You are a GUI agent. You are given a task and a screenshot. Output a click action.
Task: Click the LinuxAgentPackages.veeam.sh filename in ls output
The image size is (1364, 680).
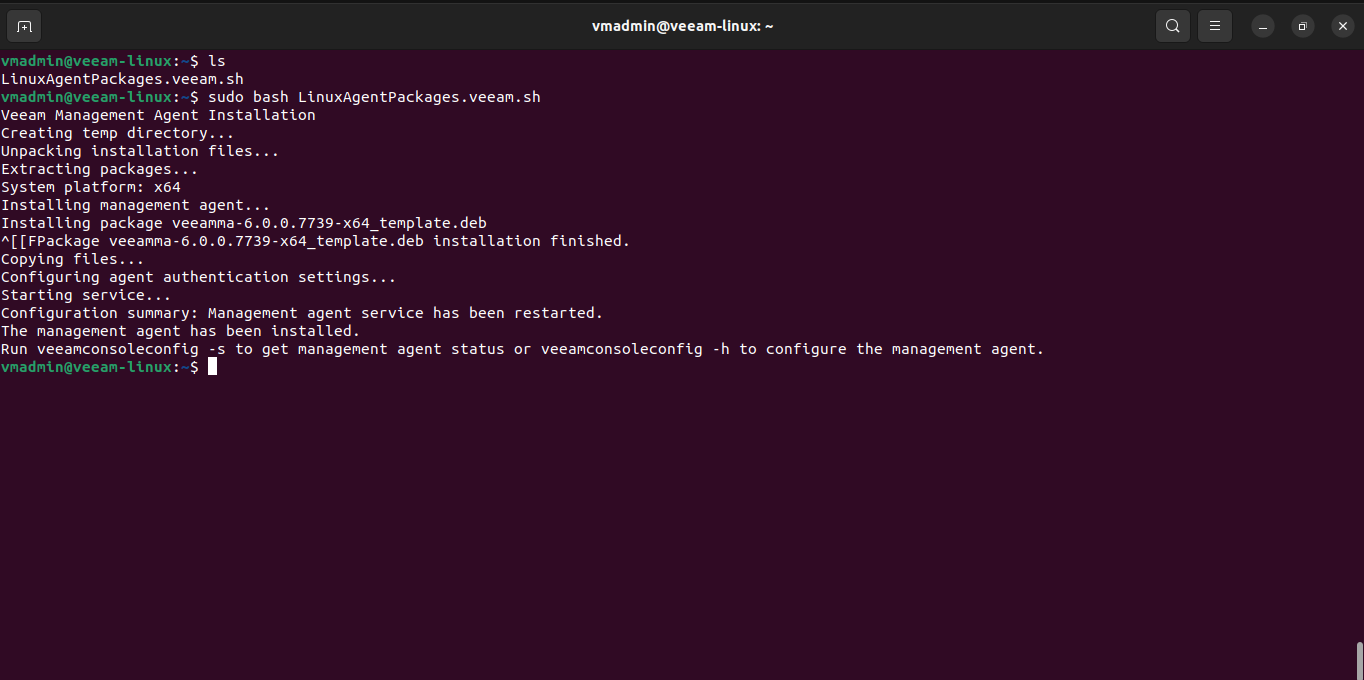(122, 79)
